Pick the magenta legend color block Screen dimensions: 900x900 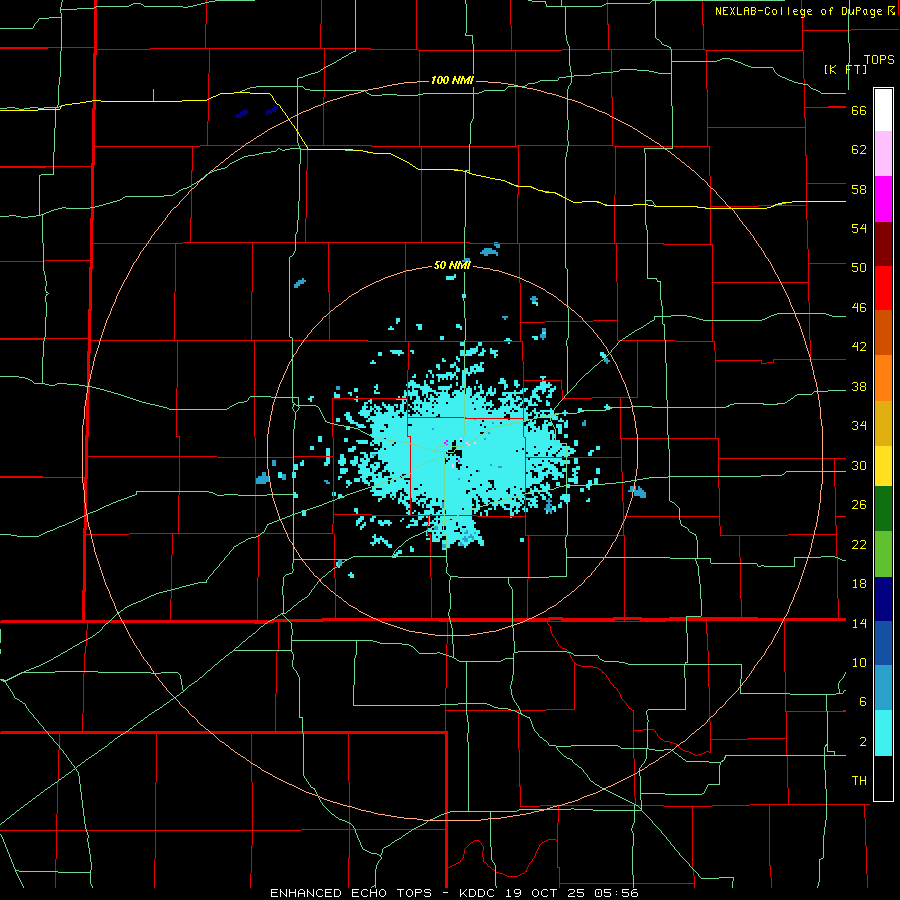[883, 199]
